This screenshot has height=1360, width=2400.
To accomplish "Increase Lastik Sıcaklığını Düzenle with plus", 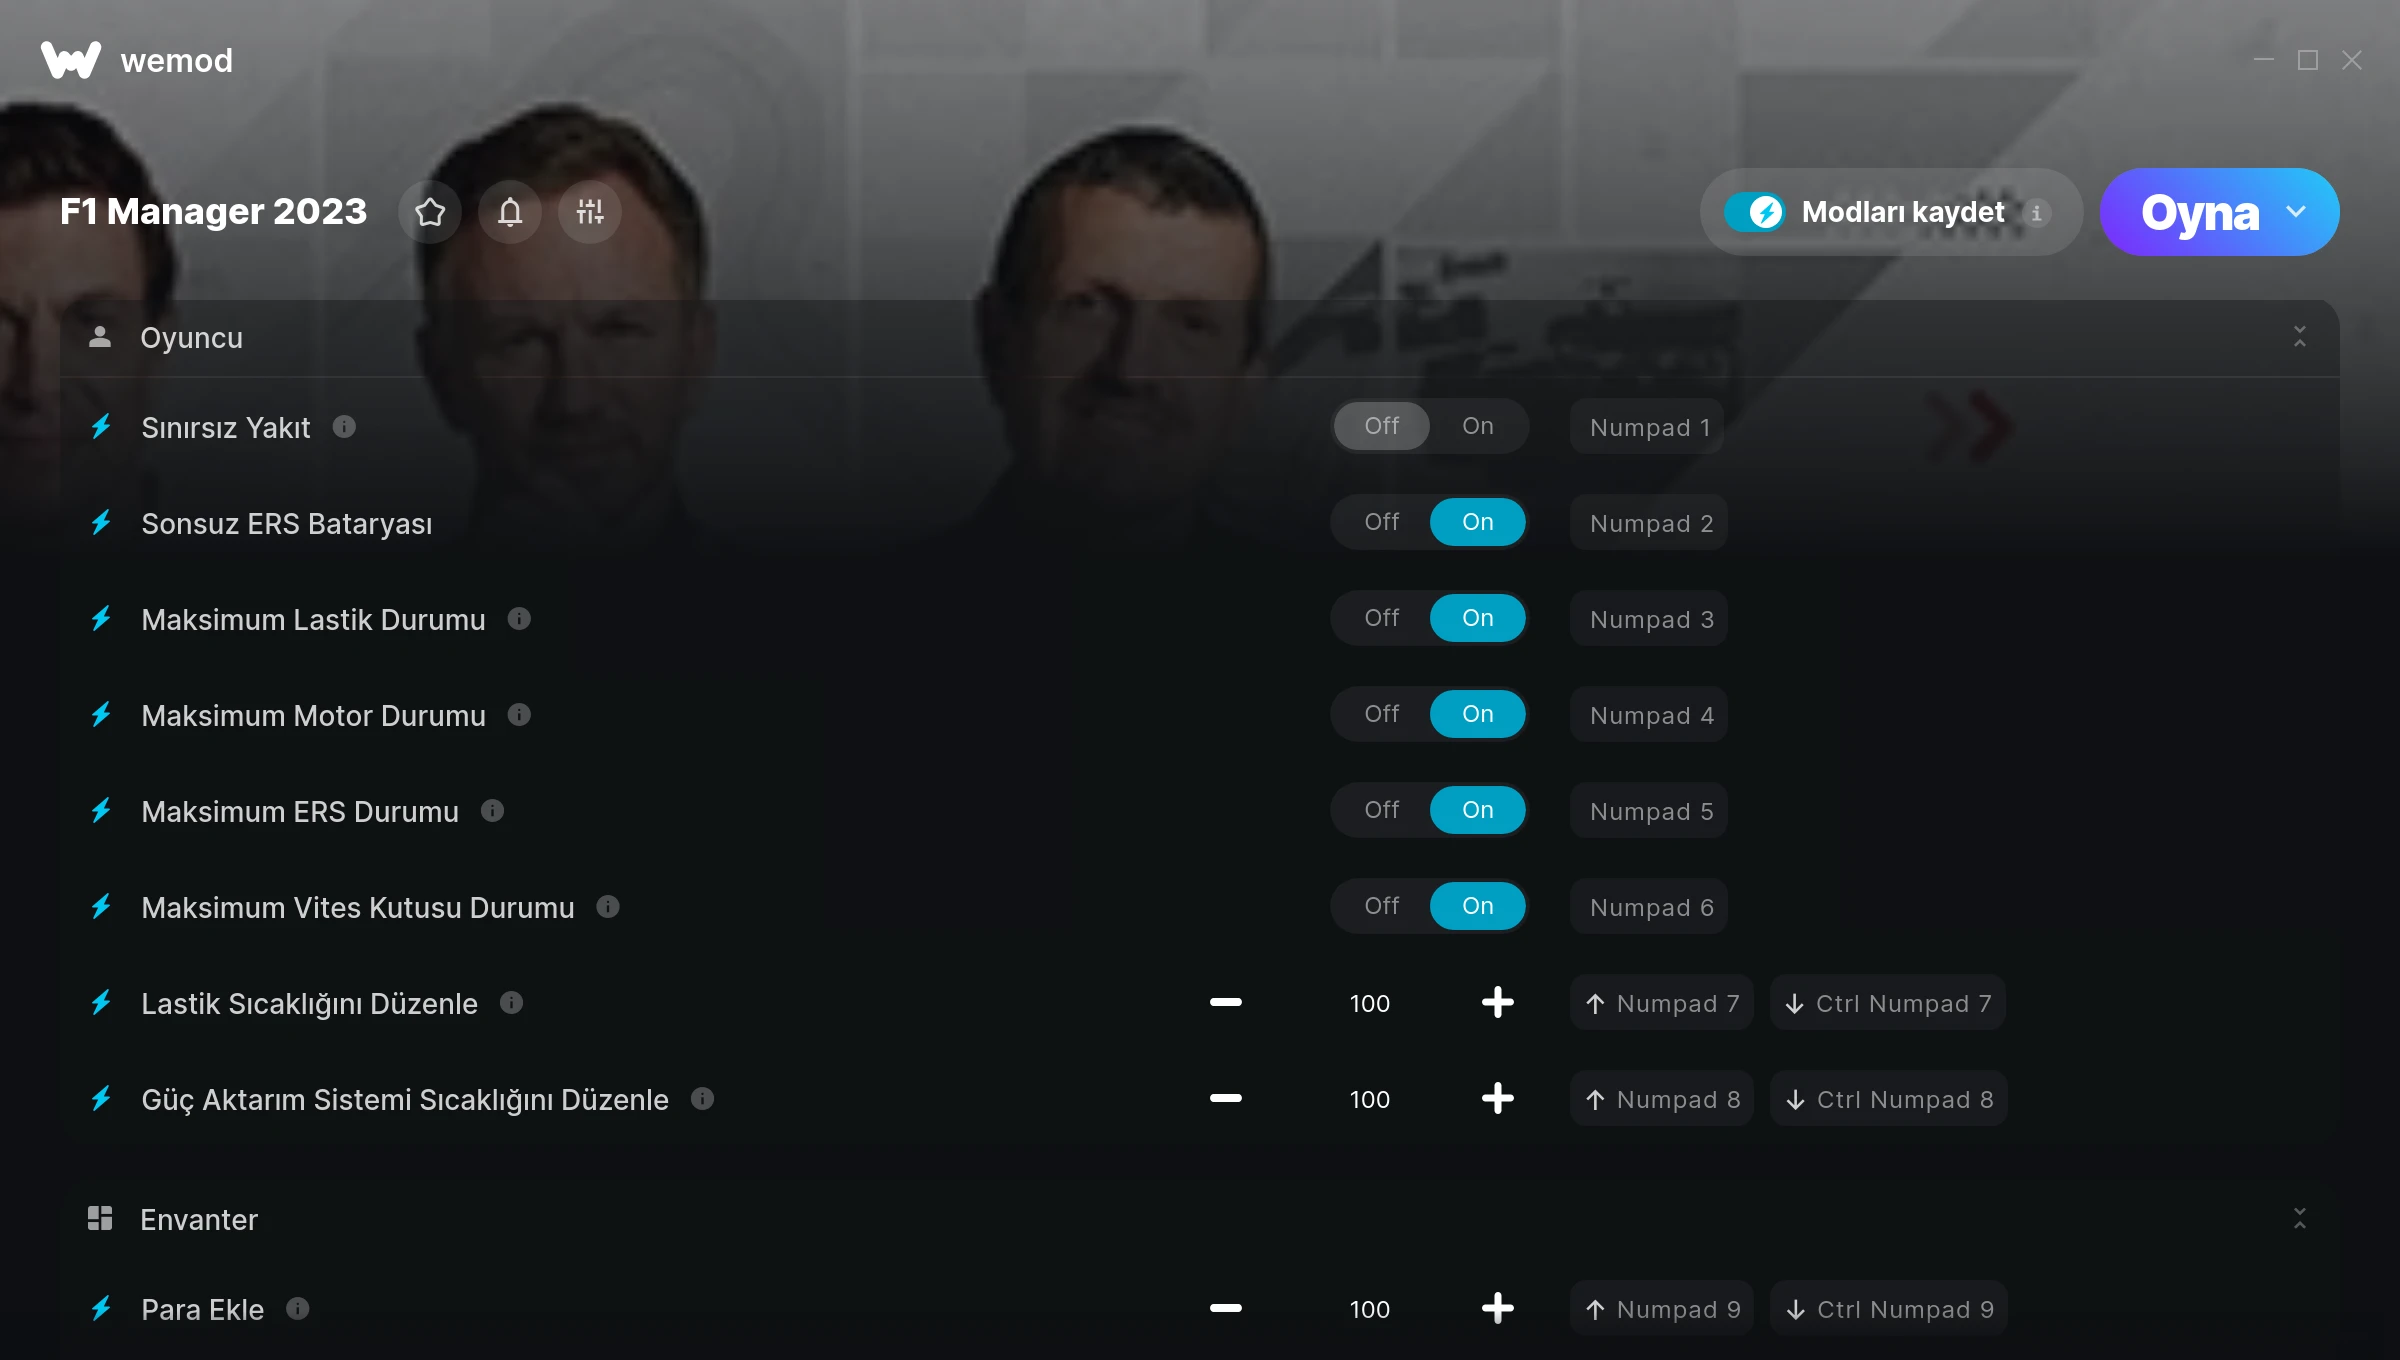I will tap(1498, 1002).
